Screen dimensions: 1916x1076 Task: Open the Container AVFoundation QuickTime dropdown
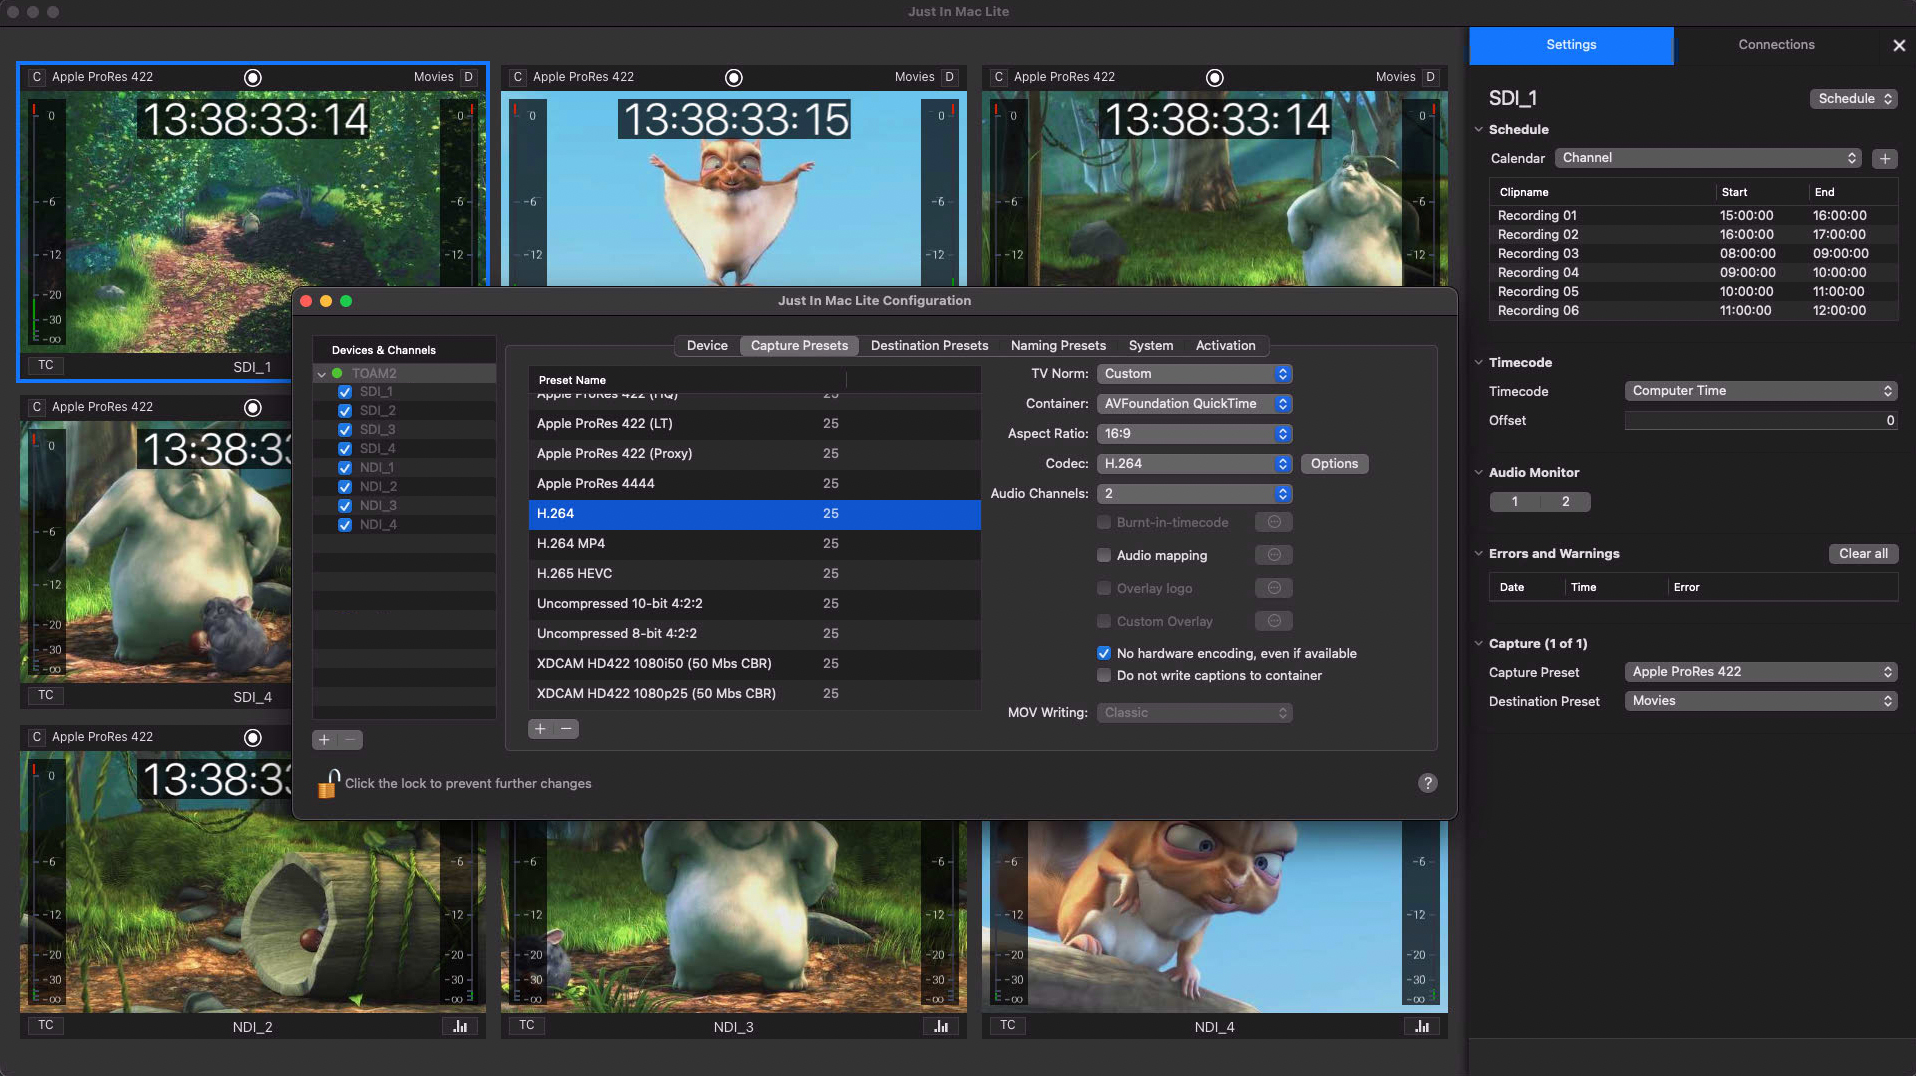pos(1194,404)
